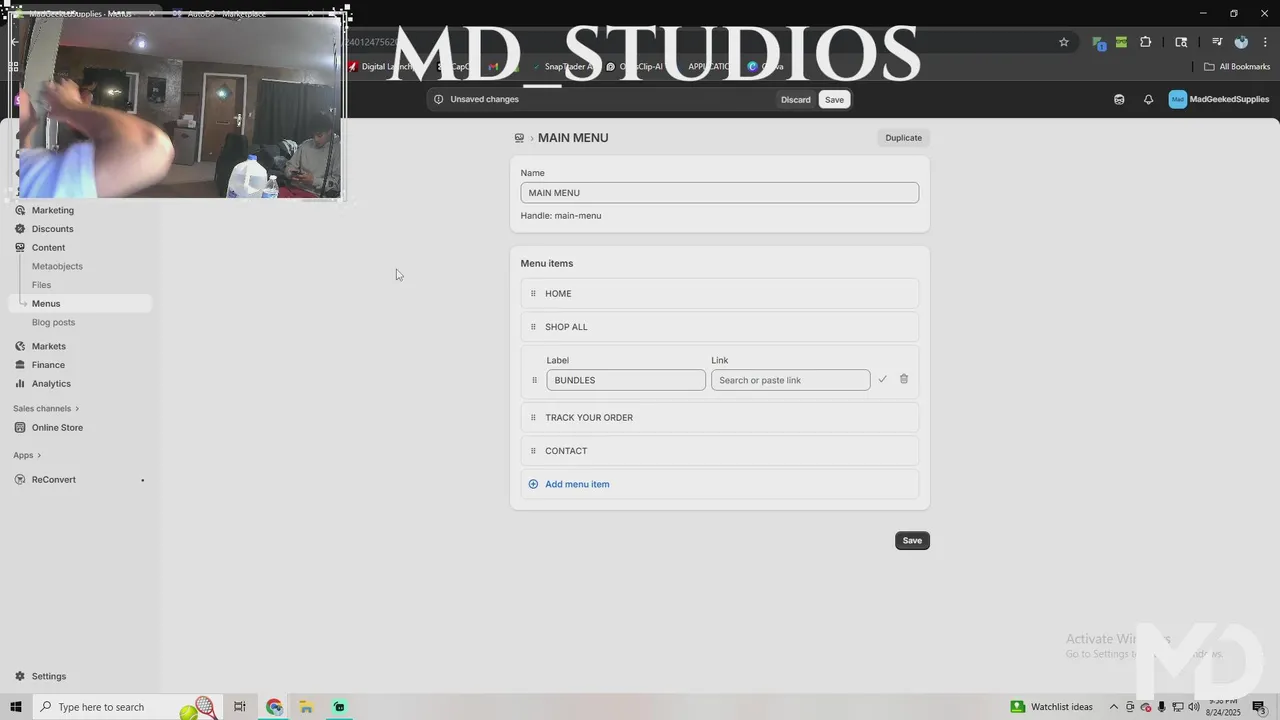The height and width of the screenshot is (720, 1280).
Task: Open Metaobjects under Content
Action: 57,267
